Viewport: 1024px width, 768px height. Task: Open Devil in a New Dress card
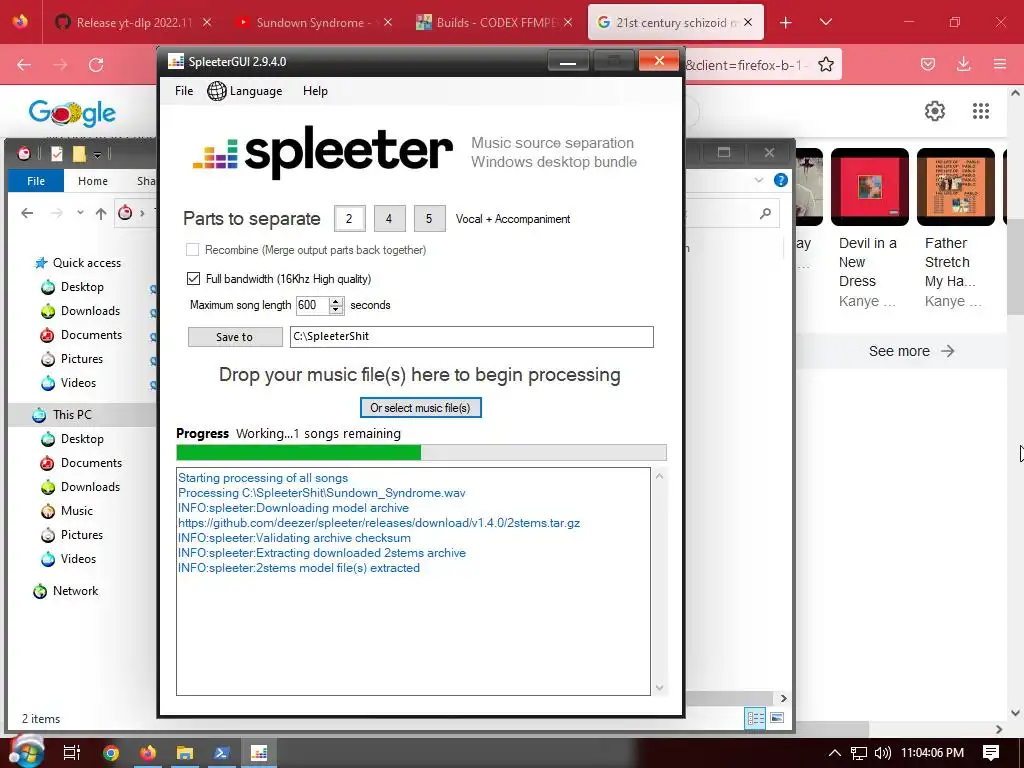(869, 229)
